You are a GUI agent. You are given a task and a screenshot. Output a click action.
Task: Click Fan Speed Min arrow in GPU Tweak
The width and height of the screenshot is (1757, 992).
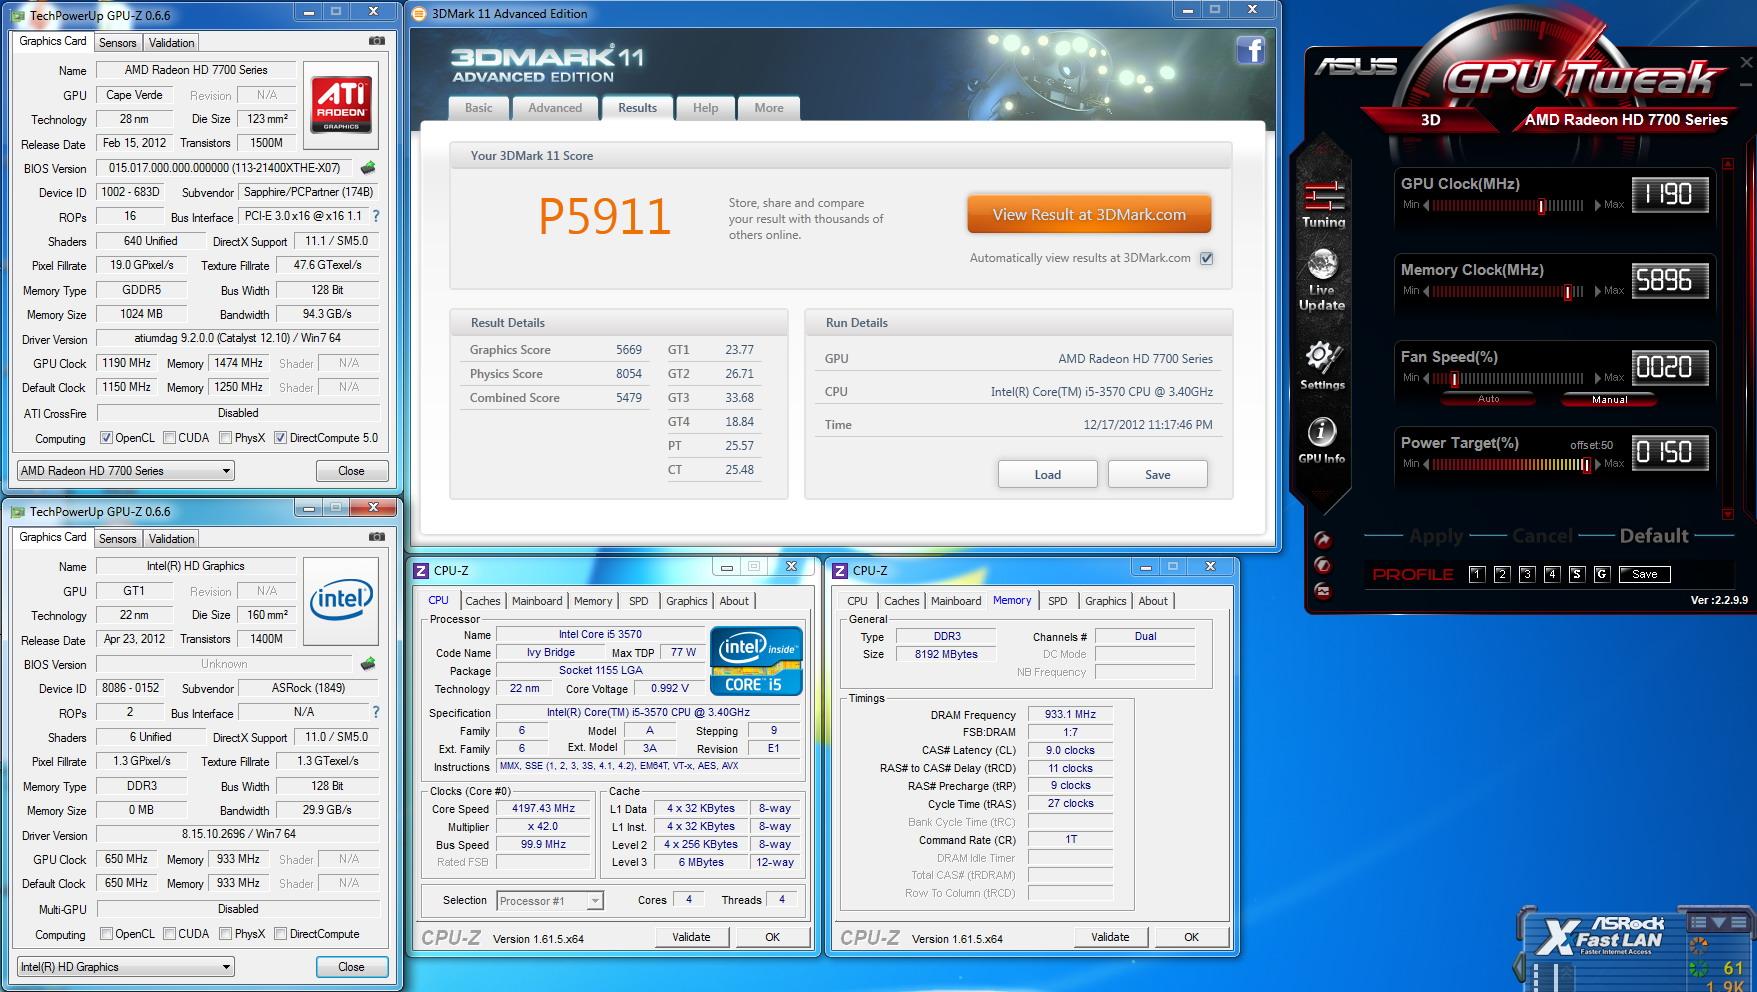click(1426, 378)
